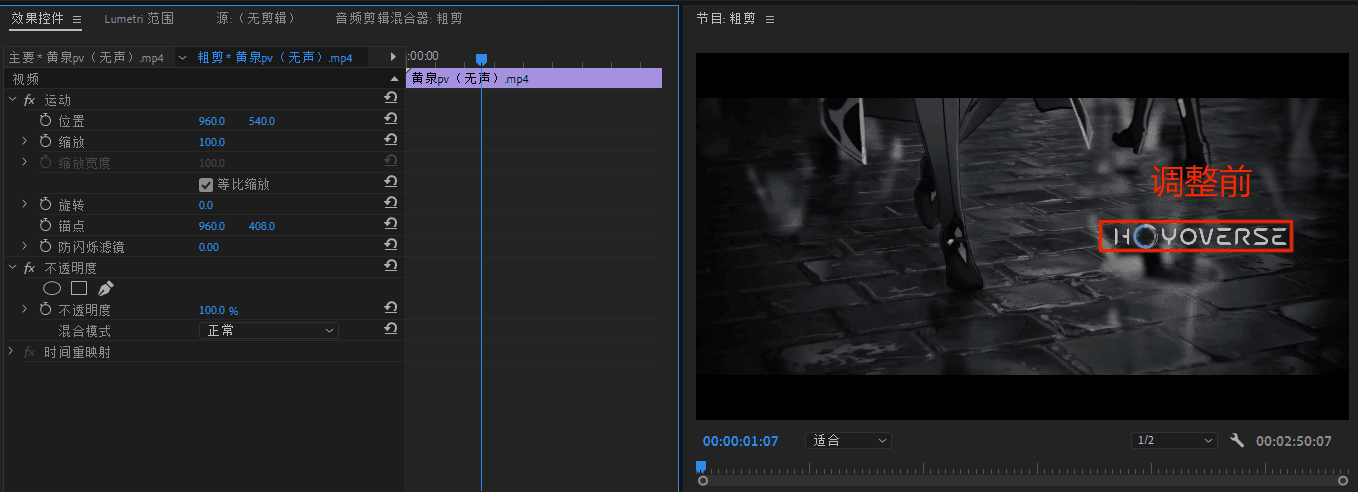1358x492 pixels.
Task: Switch to the Lumetri 范围 tab
Action: (x=139, y=18)
